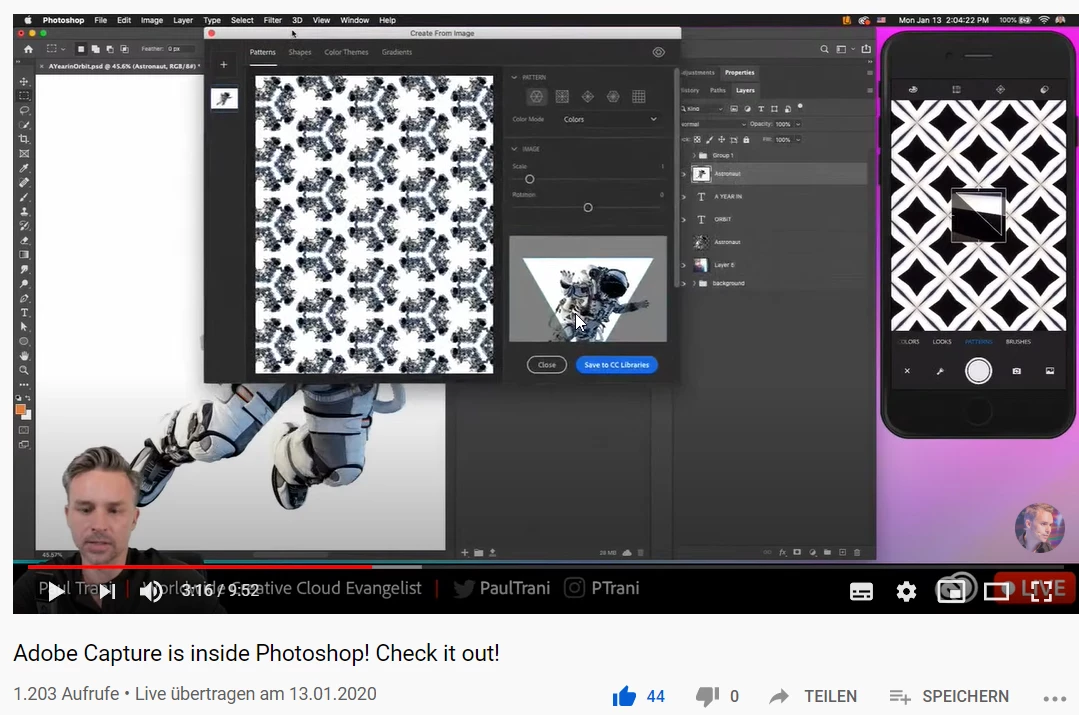Open the Paths panel tab
1079x715 pixels.
pos(718,90)
